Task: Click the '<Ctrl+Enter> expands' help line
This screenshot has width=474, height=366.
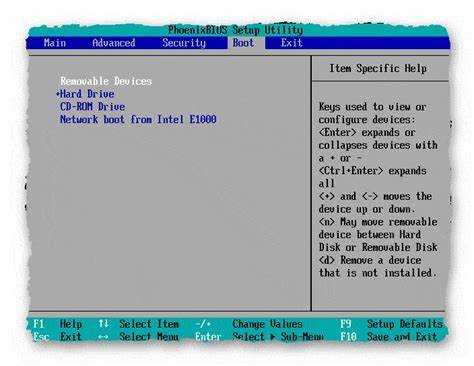Action: click(x=373, y=171)
